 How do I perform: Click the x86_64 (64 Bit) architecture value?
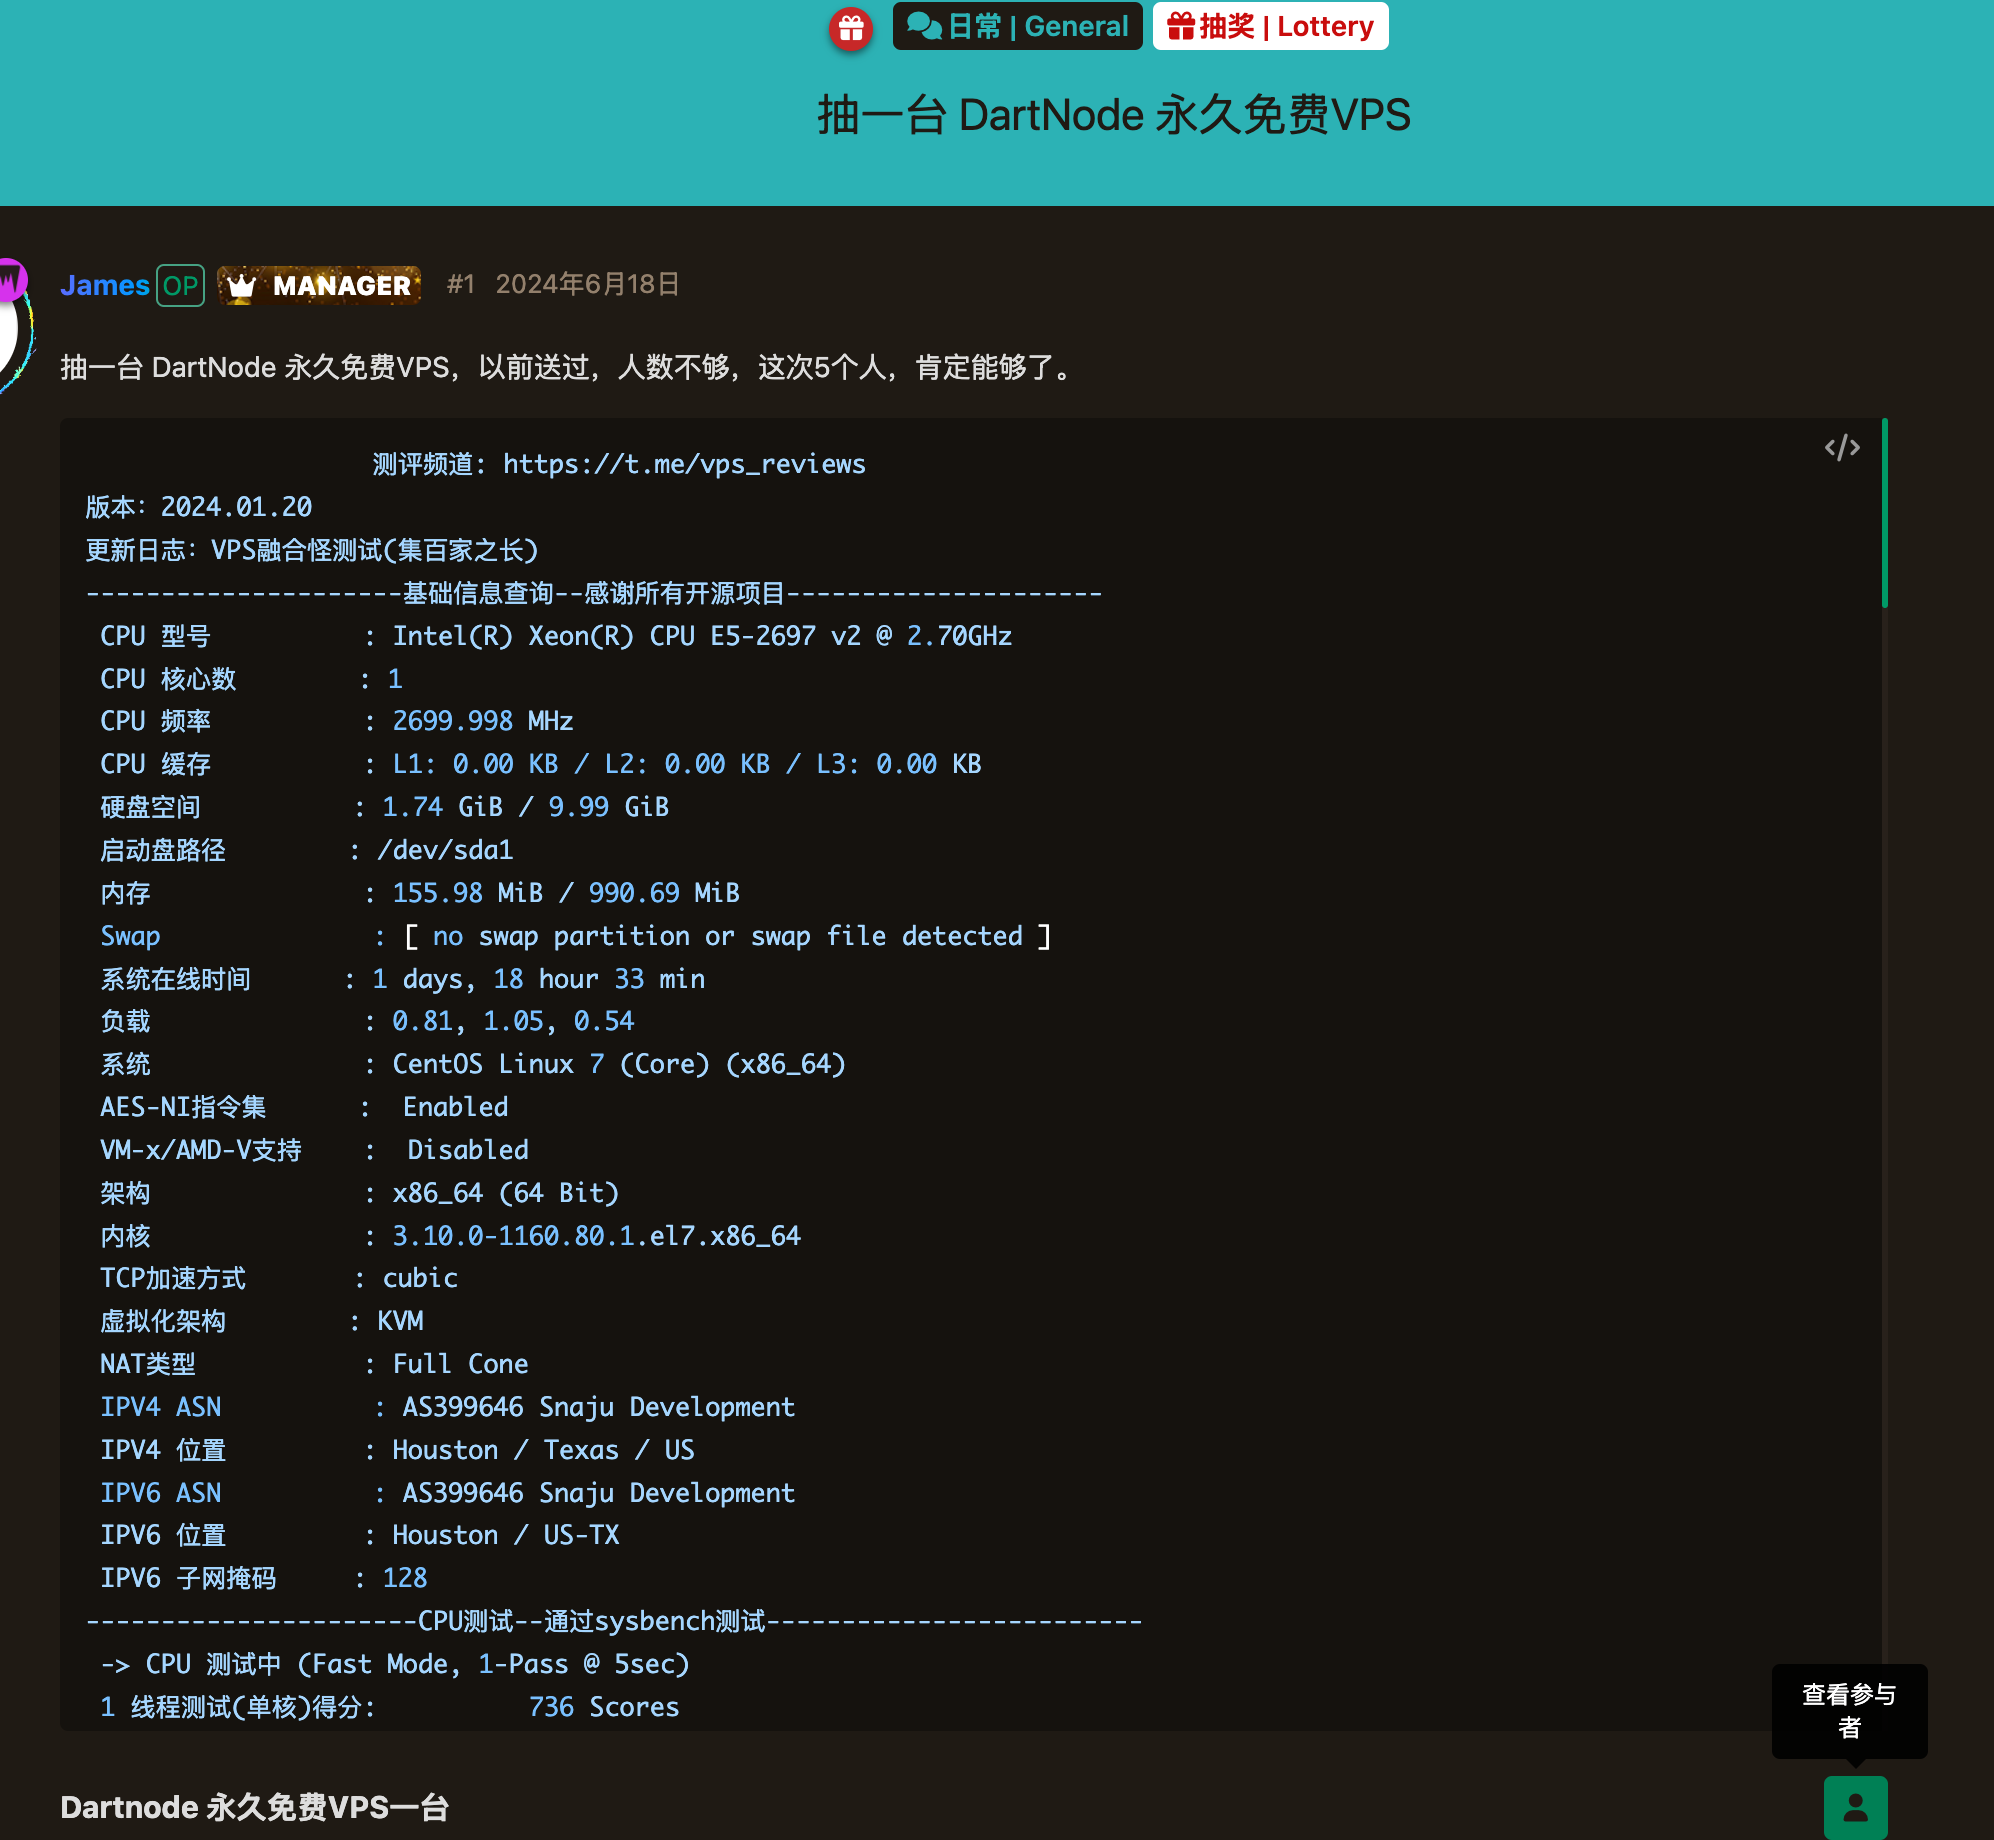point(506,1193)
